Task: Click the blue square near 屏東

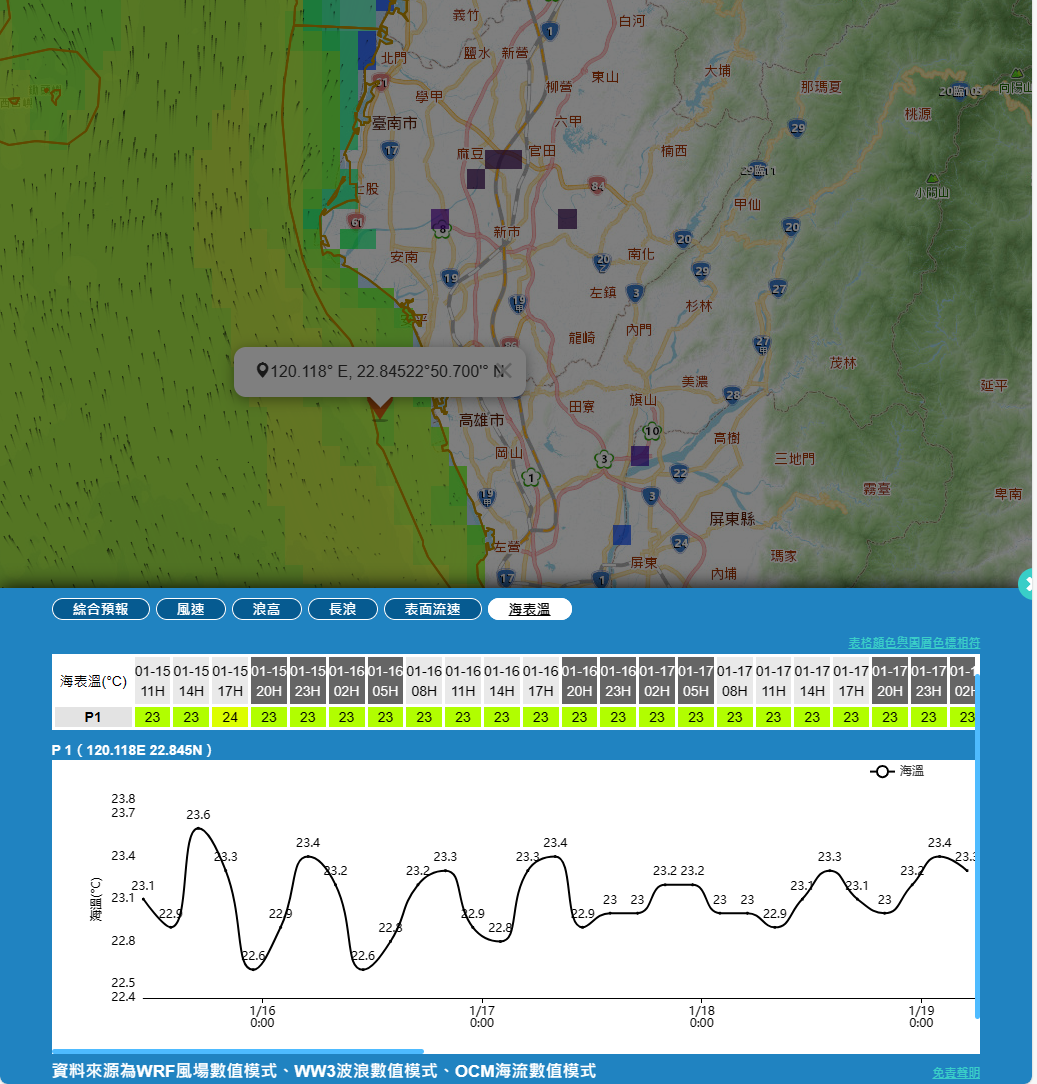Action: coord(622,535)
